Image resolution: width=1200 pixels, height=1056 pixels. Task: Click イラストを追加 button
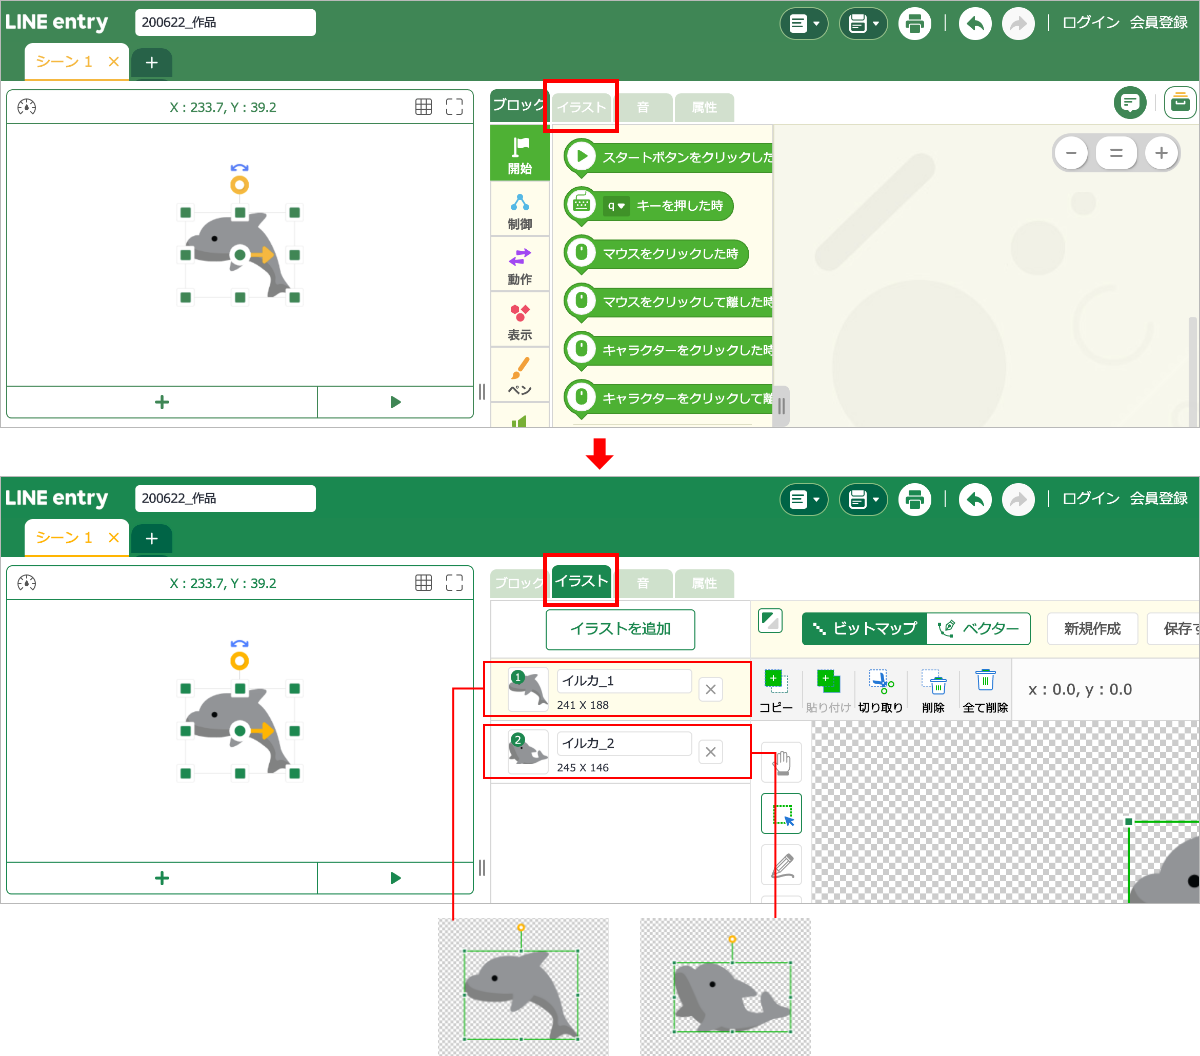point(620,629)
